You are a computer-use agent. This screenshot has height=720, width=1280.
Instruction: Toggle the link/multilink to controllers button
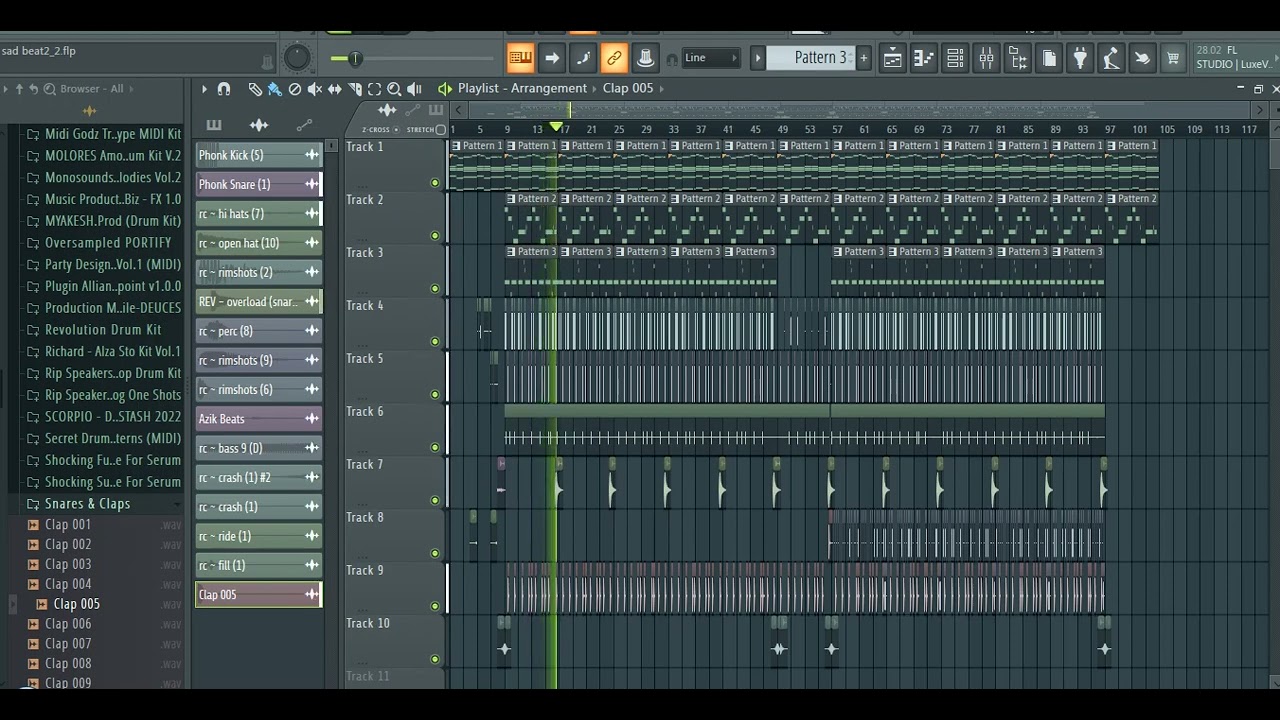pyautogui.click(x=614, y=58)
